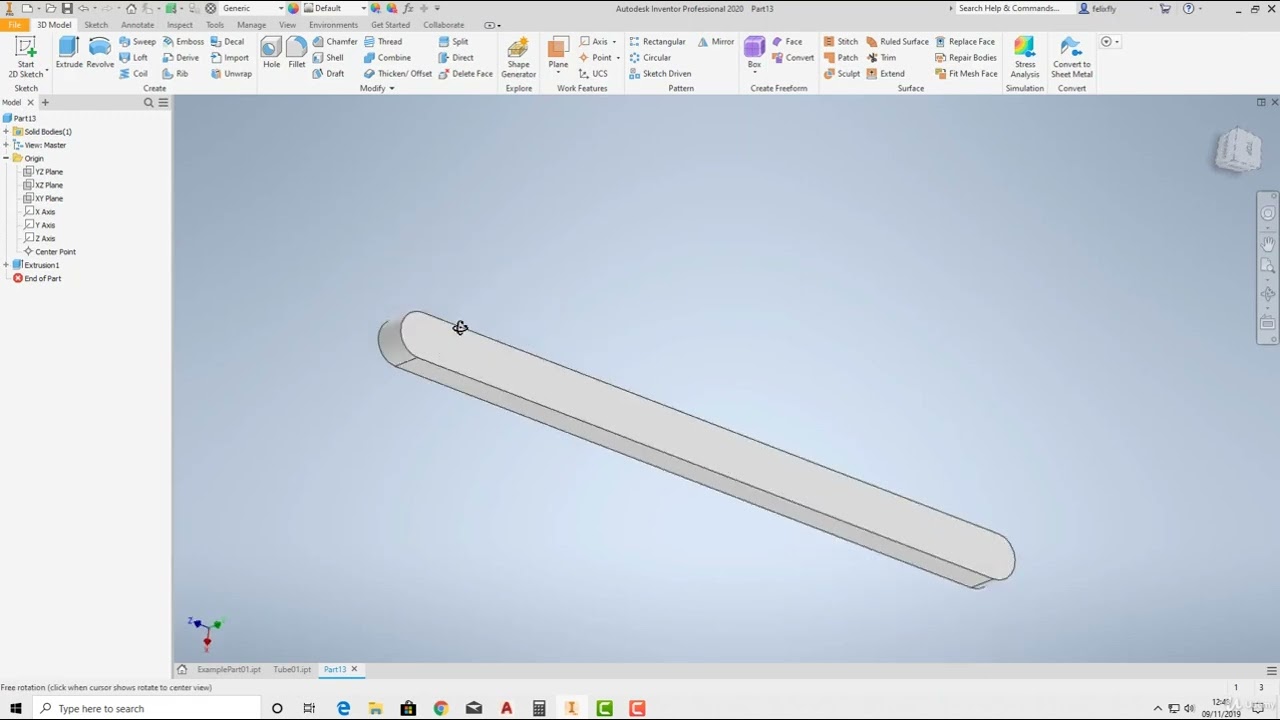
Task: Switch to the Annotate tab
Action: click(x=138, y=24)
